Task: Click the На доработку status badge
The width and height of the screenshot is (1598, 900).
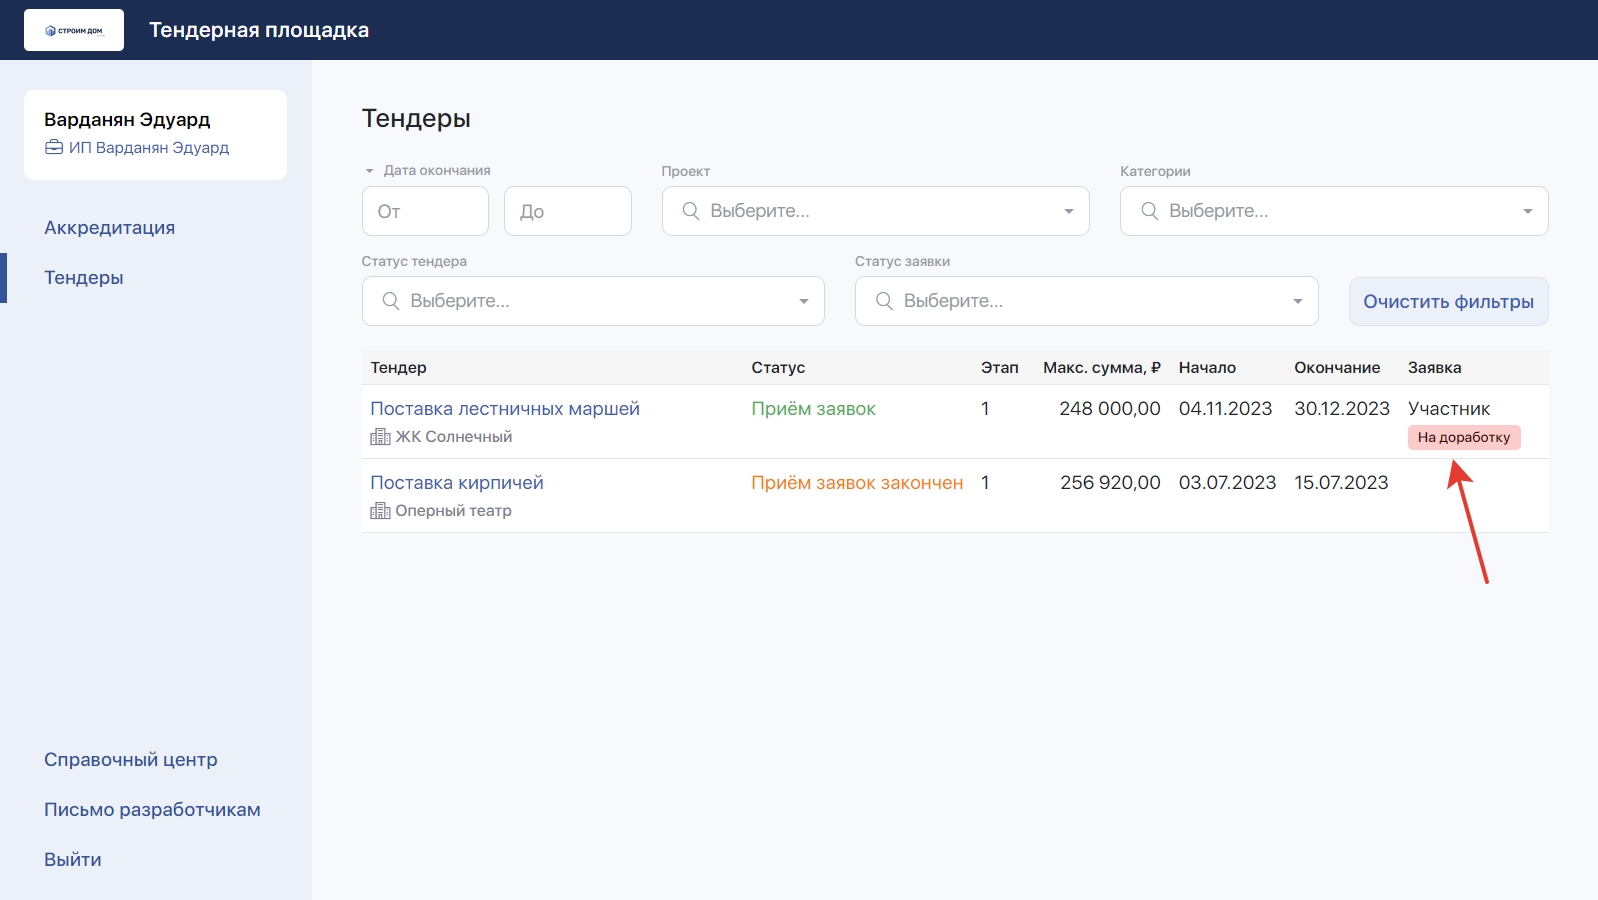Action: 1463,438
